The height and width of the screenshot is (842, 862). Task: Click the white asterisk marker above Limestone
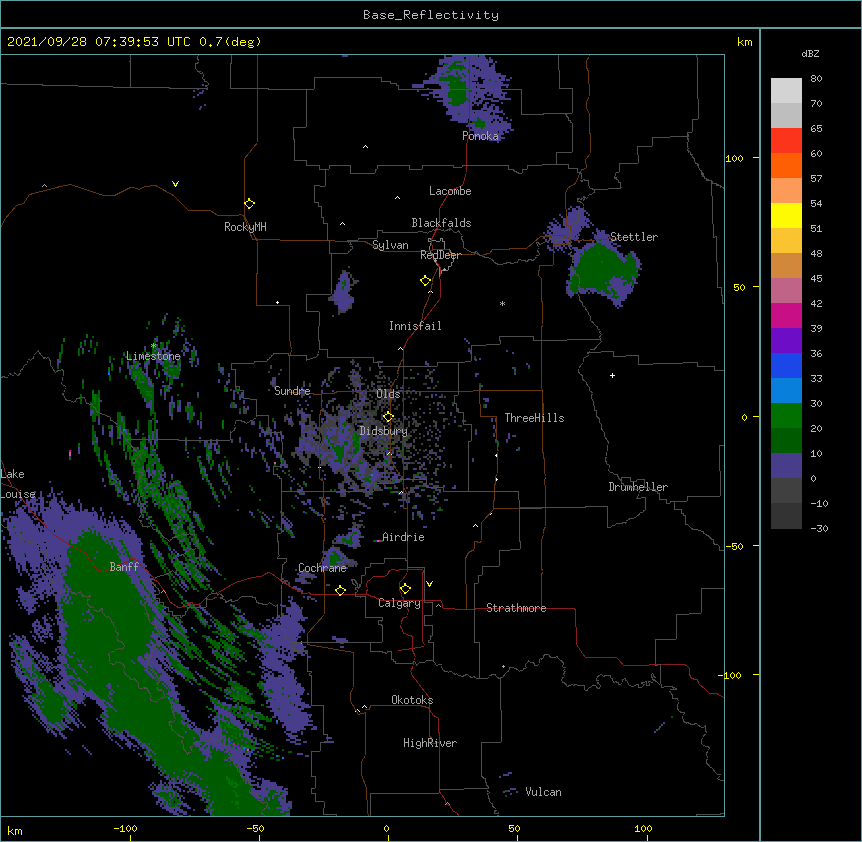pos(154,345)
